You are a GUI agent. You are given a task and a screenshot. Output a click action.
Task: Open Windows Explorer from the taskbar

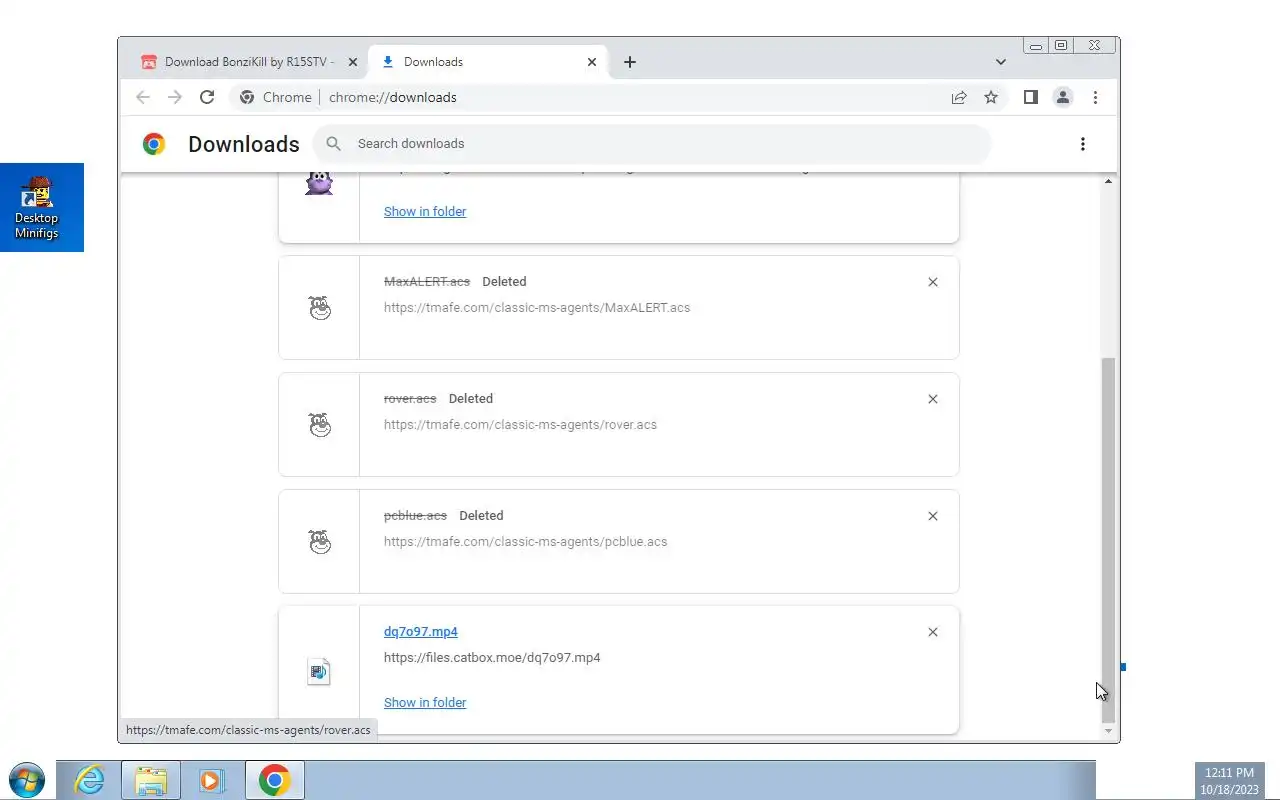(151, 780)
